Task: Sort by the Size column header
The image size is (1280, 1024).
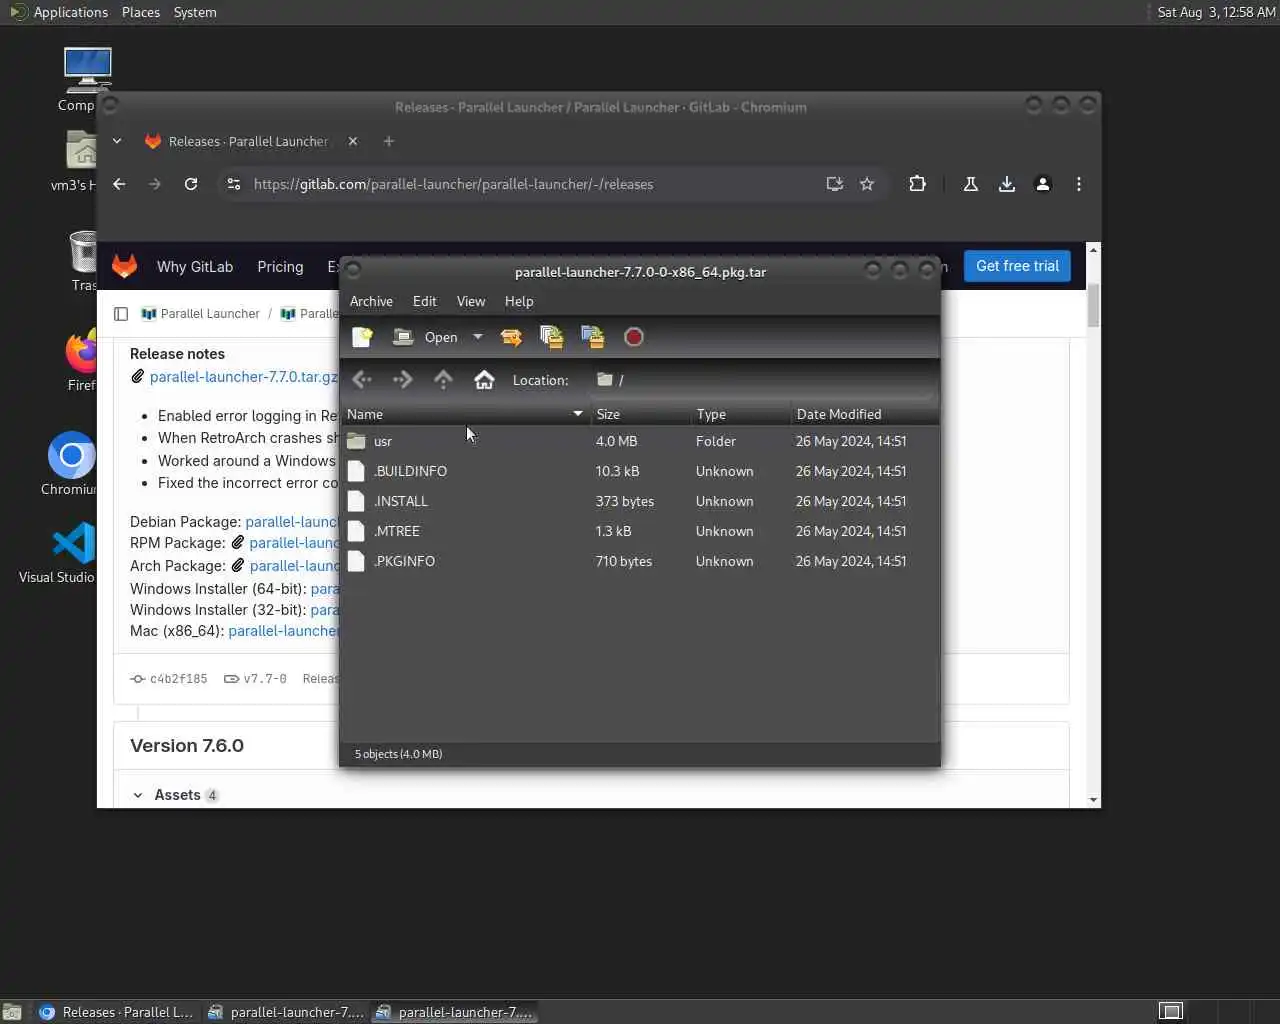Action: [x=640, y=414]
